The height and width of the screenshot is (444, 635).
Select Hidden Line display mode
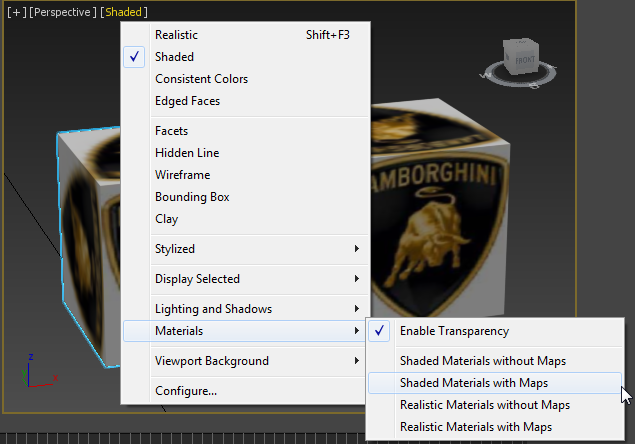(245, 153)
